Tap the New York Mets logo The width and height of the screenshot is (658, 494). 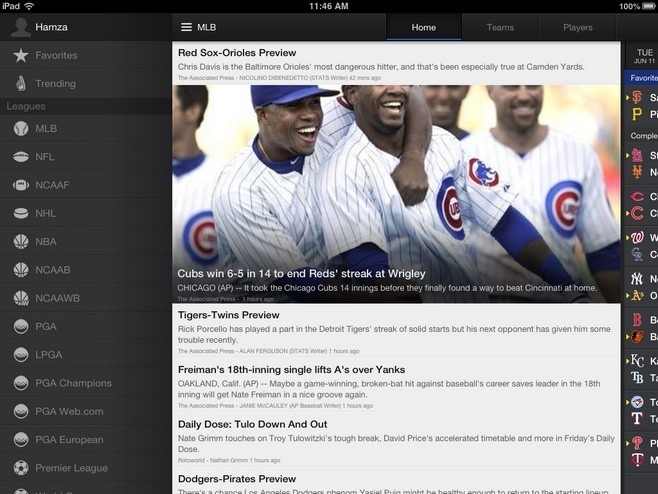click(x=637, y=172)
